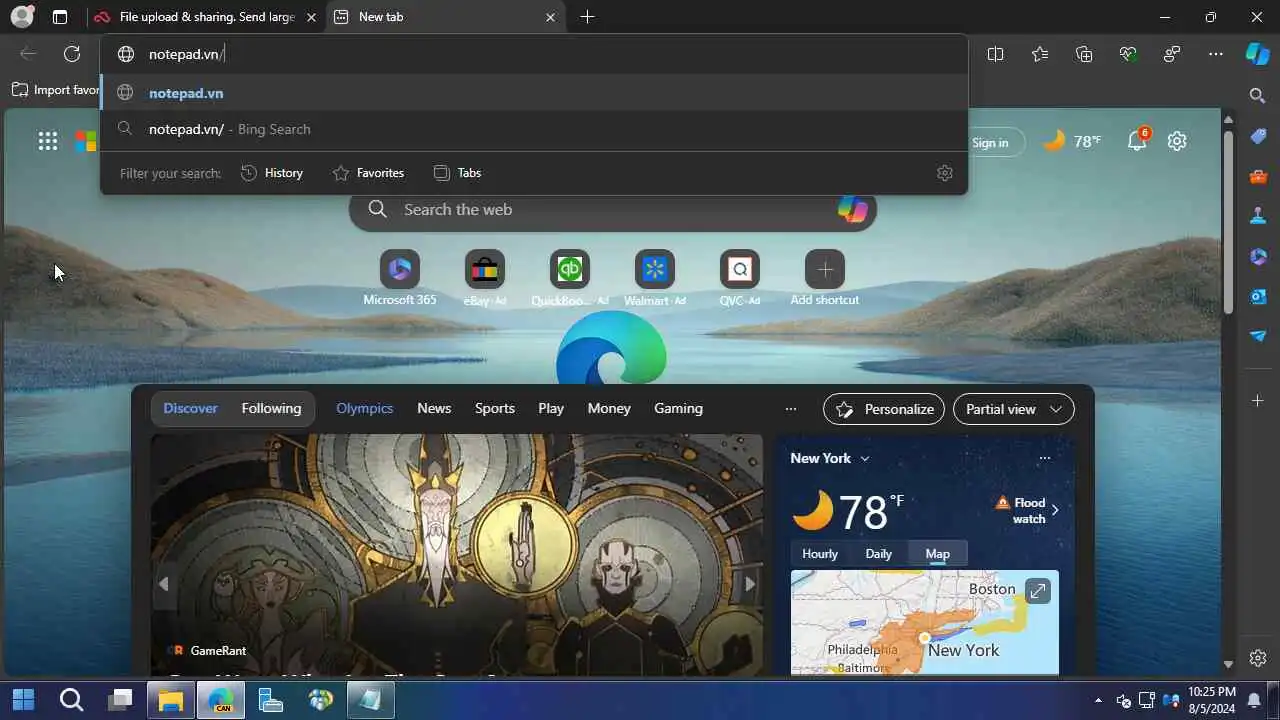Open the app launcher grid icon
The image size is (1280, 720).
pyautogui.click(x=48, y=141)
